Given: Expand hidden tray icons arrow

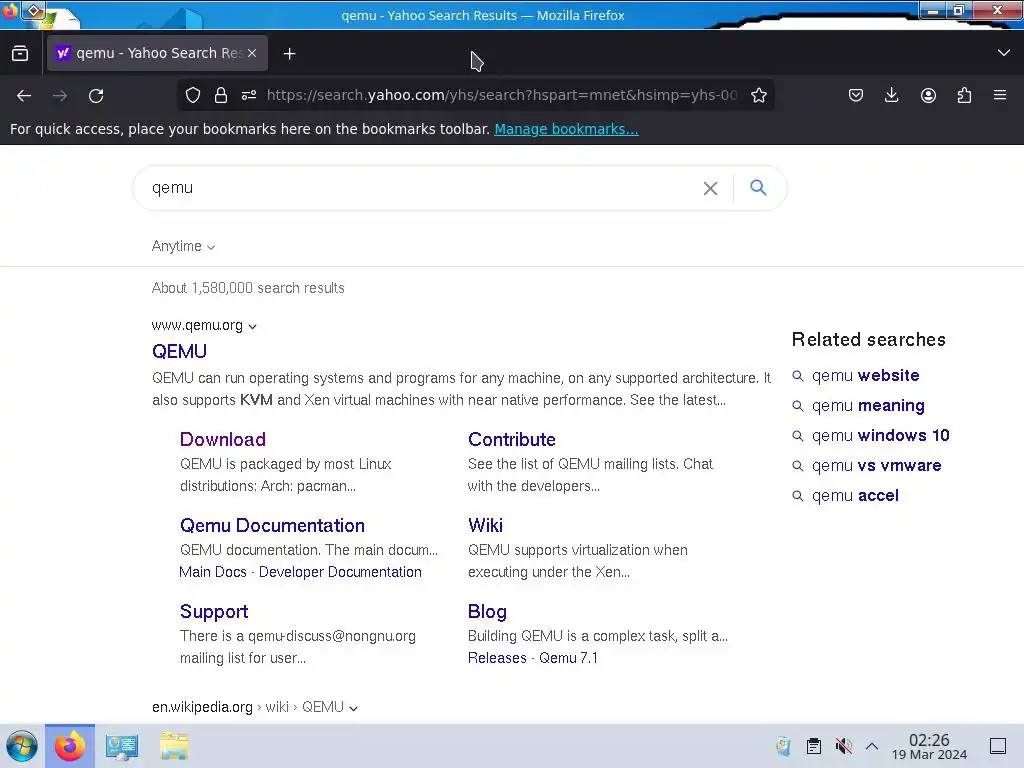Looking at the screenshot, I should (872, 746).
